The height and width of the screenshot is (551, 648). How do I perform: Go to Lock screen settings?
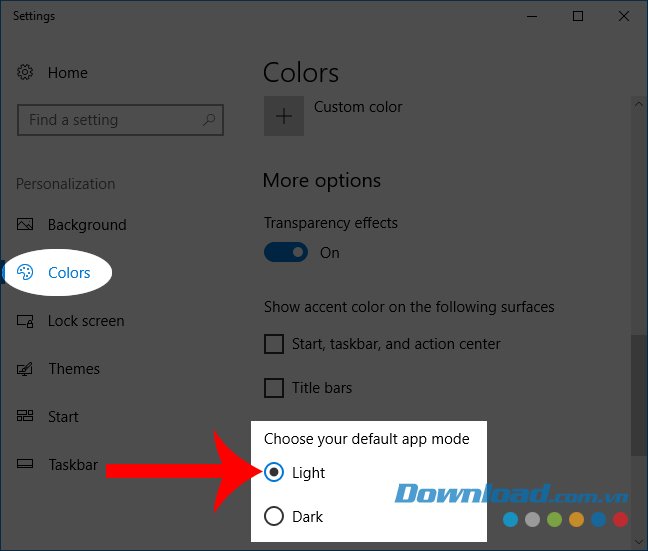click(x=86, y=321)
